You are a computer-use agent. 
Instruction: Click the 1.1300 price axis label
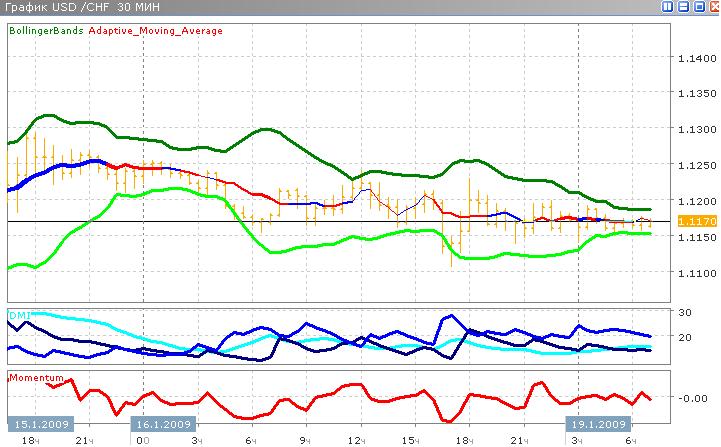(x=696, y=130)
